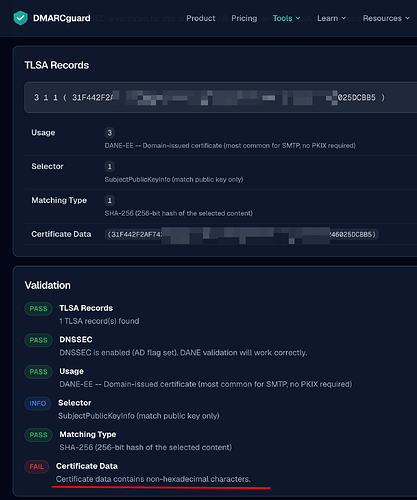417x500 pixels.
Task: Click the '1 TLSA record(s) found' text
Action: pyautogui.click(x=99, y=321)
